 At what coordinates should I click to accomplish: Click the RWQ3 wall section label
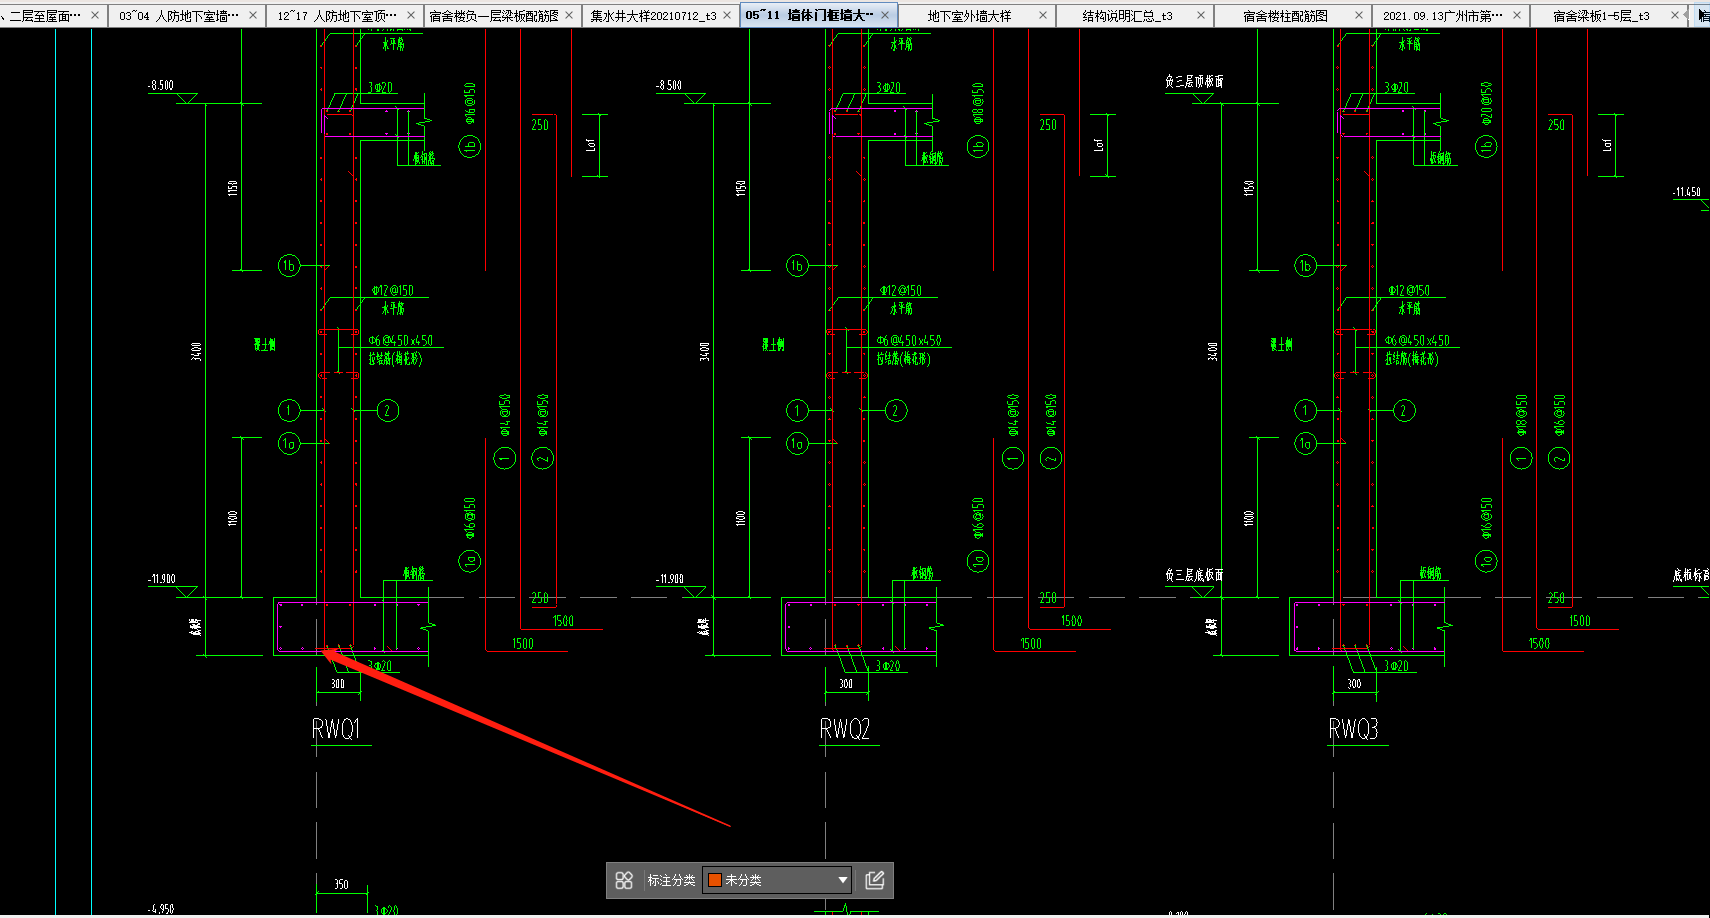tap(1354, 729)
